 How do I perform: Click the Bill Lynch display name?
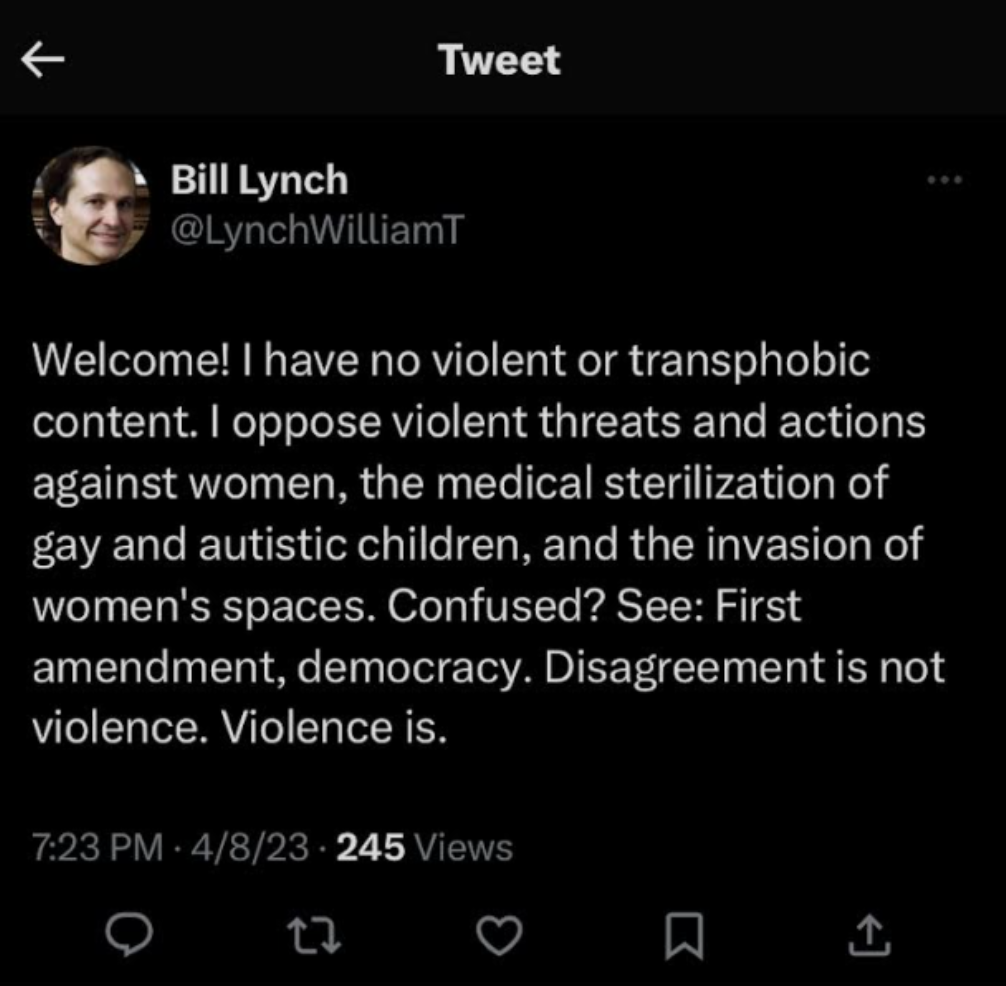tap(259, 181)
